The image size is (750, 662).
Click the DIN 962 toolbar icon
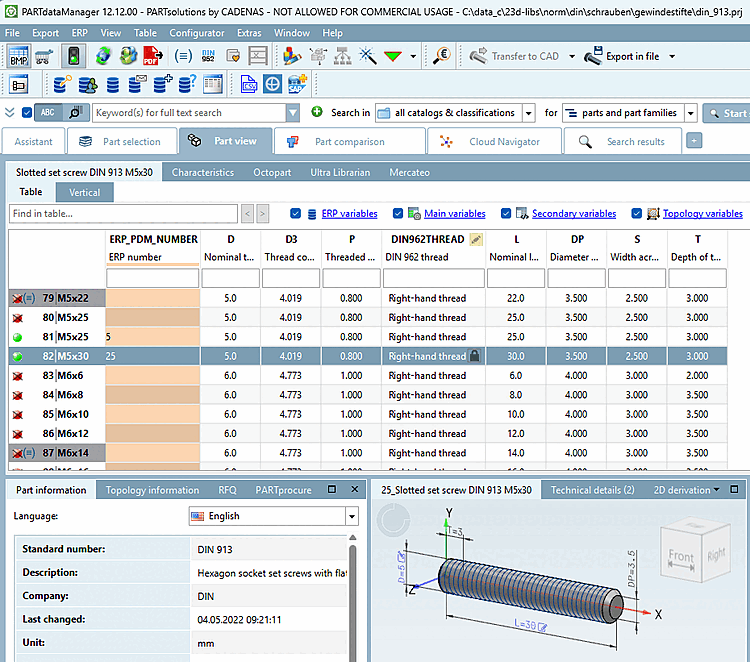pyautogui.click(x=208, y=56)
